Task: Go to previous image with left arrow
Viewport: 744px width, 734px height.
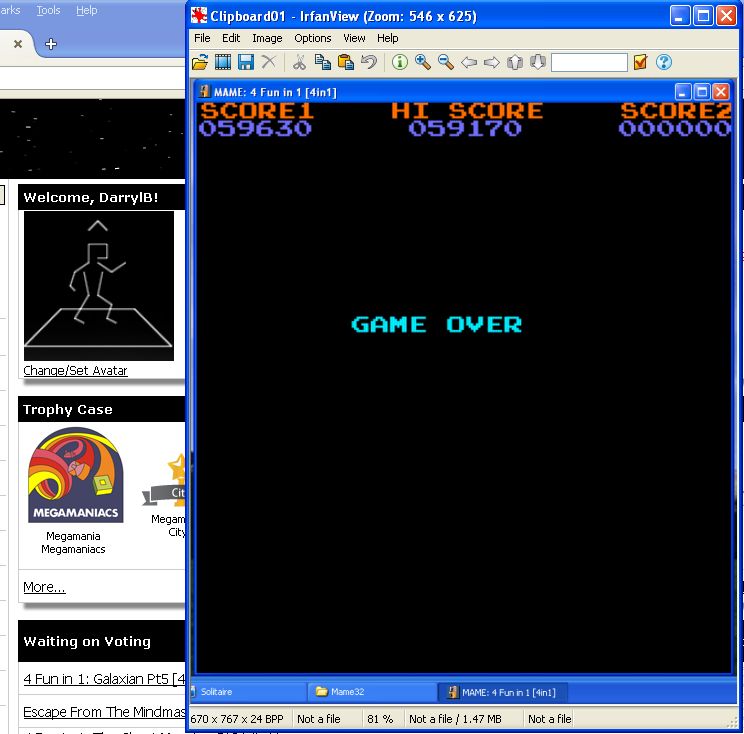Action: point(469,62)
